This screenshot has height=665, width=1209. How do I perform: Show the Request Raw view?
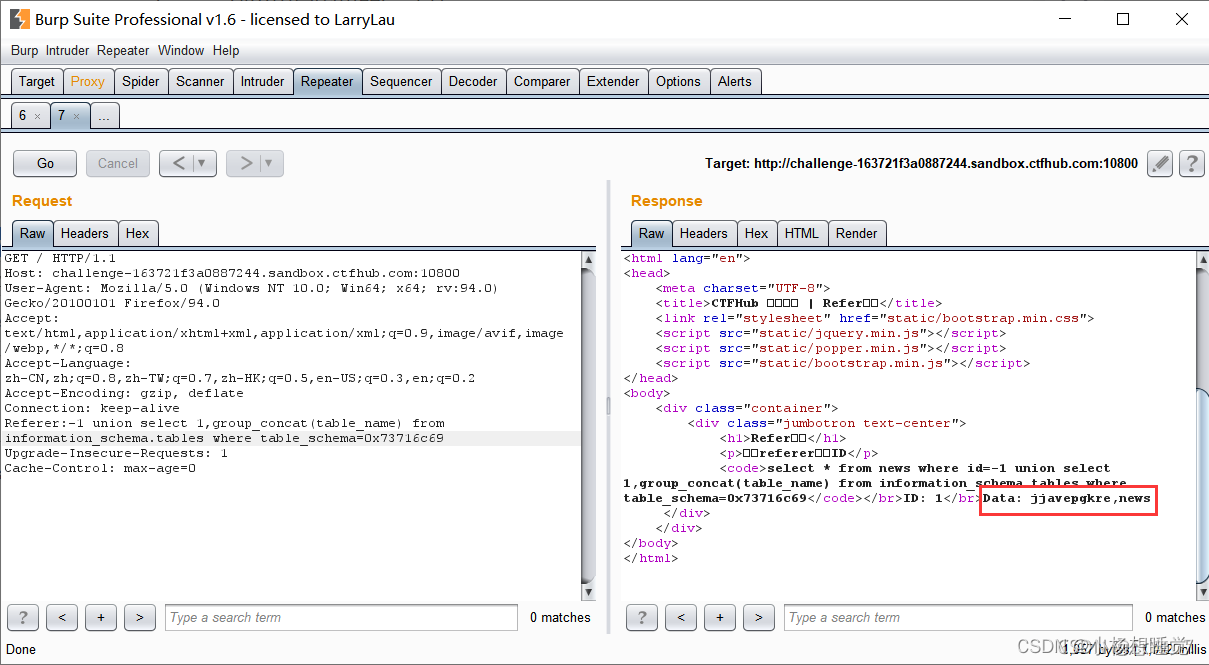(x=33, y=233)
